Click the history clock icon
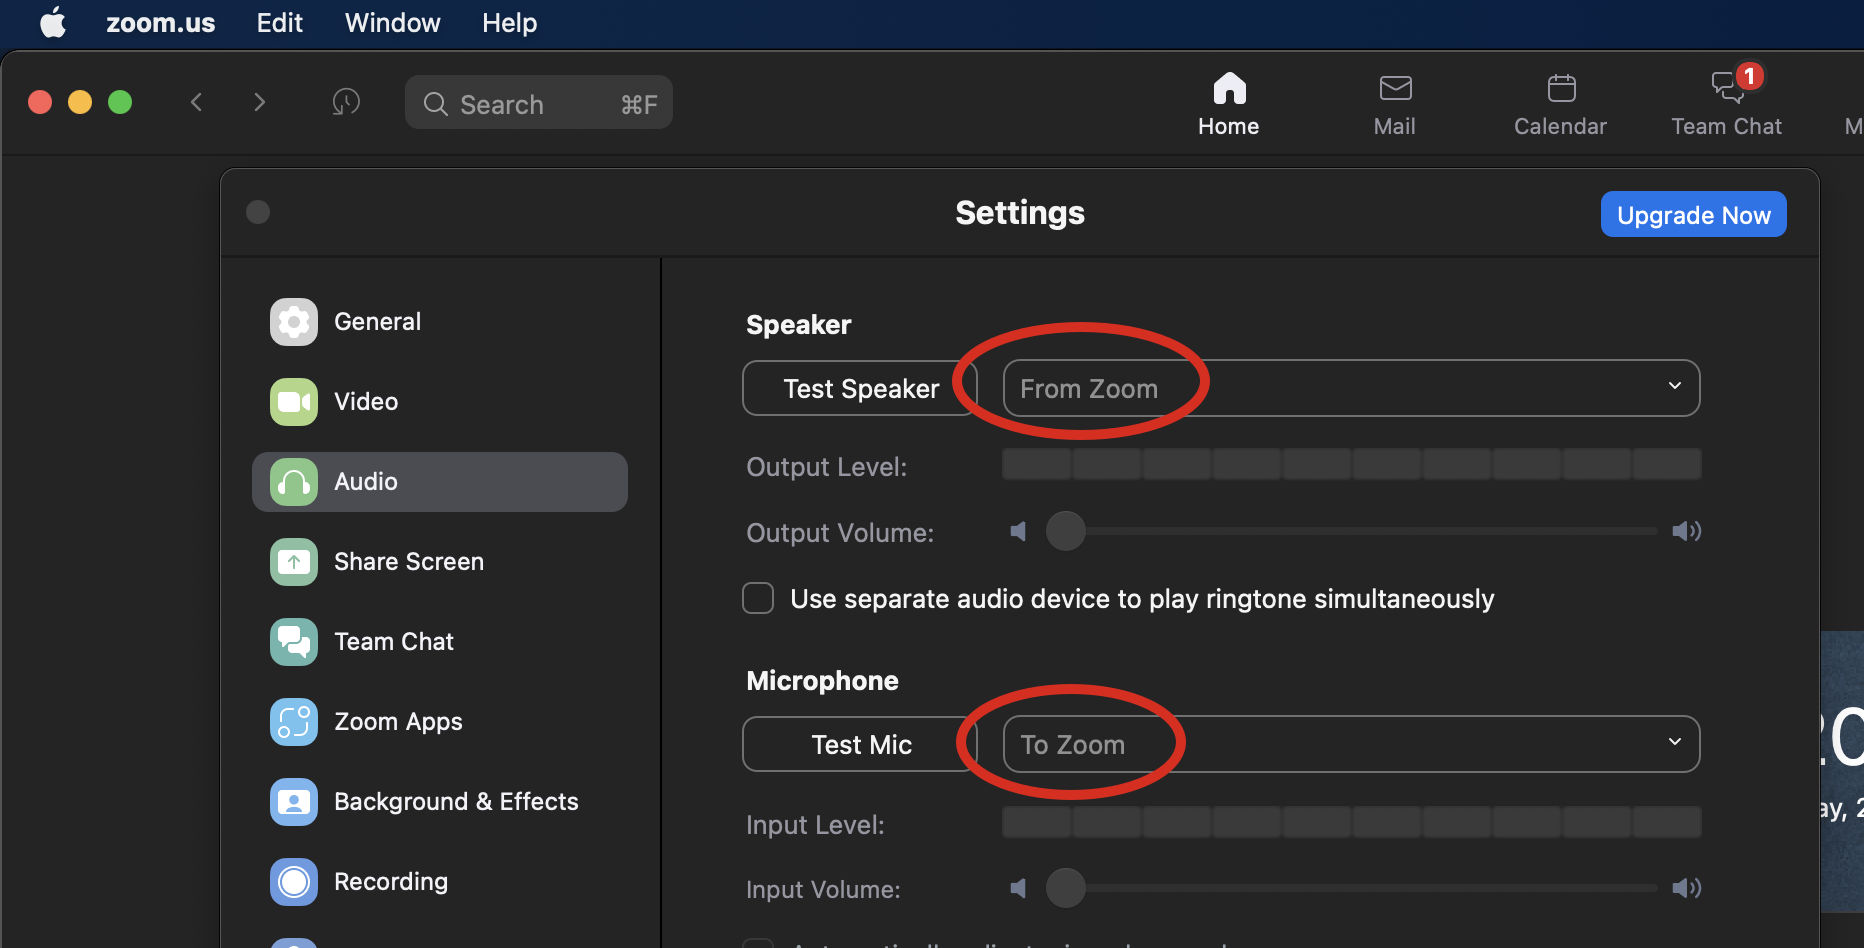Viewport: 1864px width, 948px height. (x=346, y=102)
